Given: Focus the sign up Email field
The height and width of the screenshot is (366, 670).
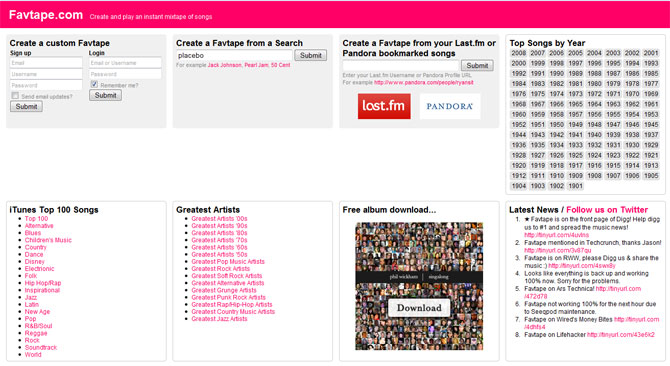Looking at the screenshot, I should pyautogui.click(x=46, y=63).
